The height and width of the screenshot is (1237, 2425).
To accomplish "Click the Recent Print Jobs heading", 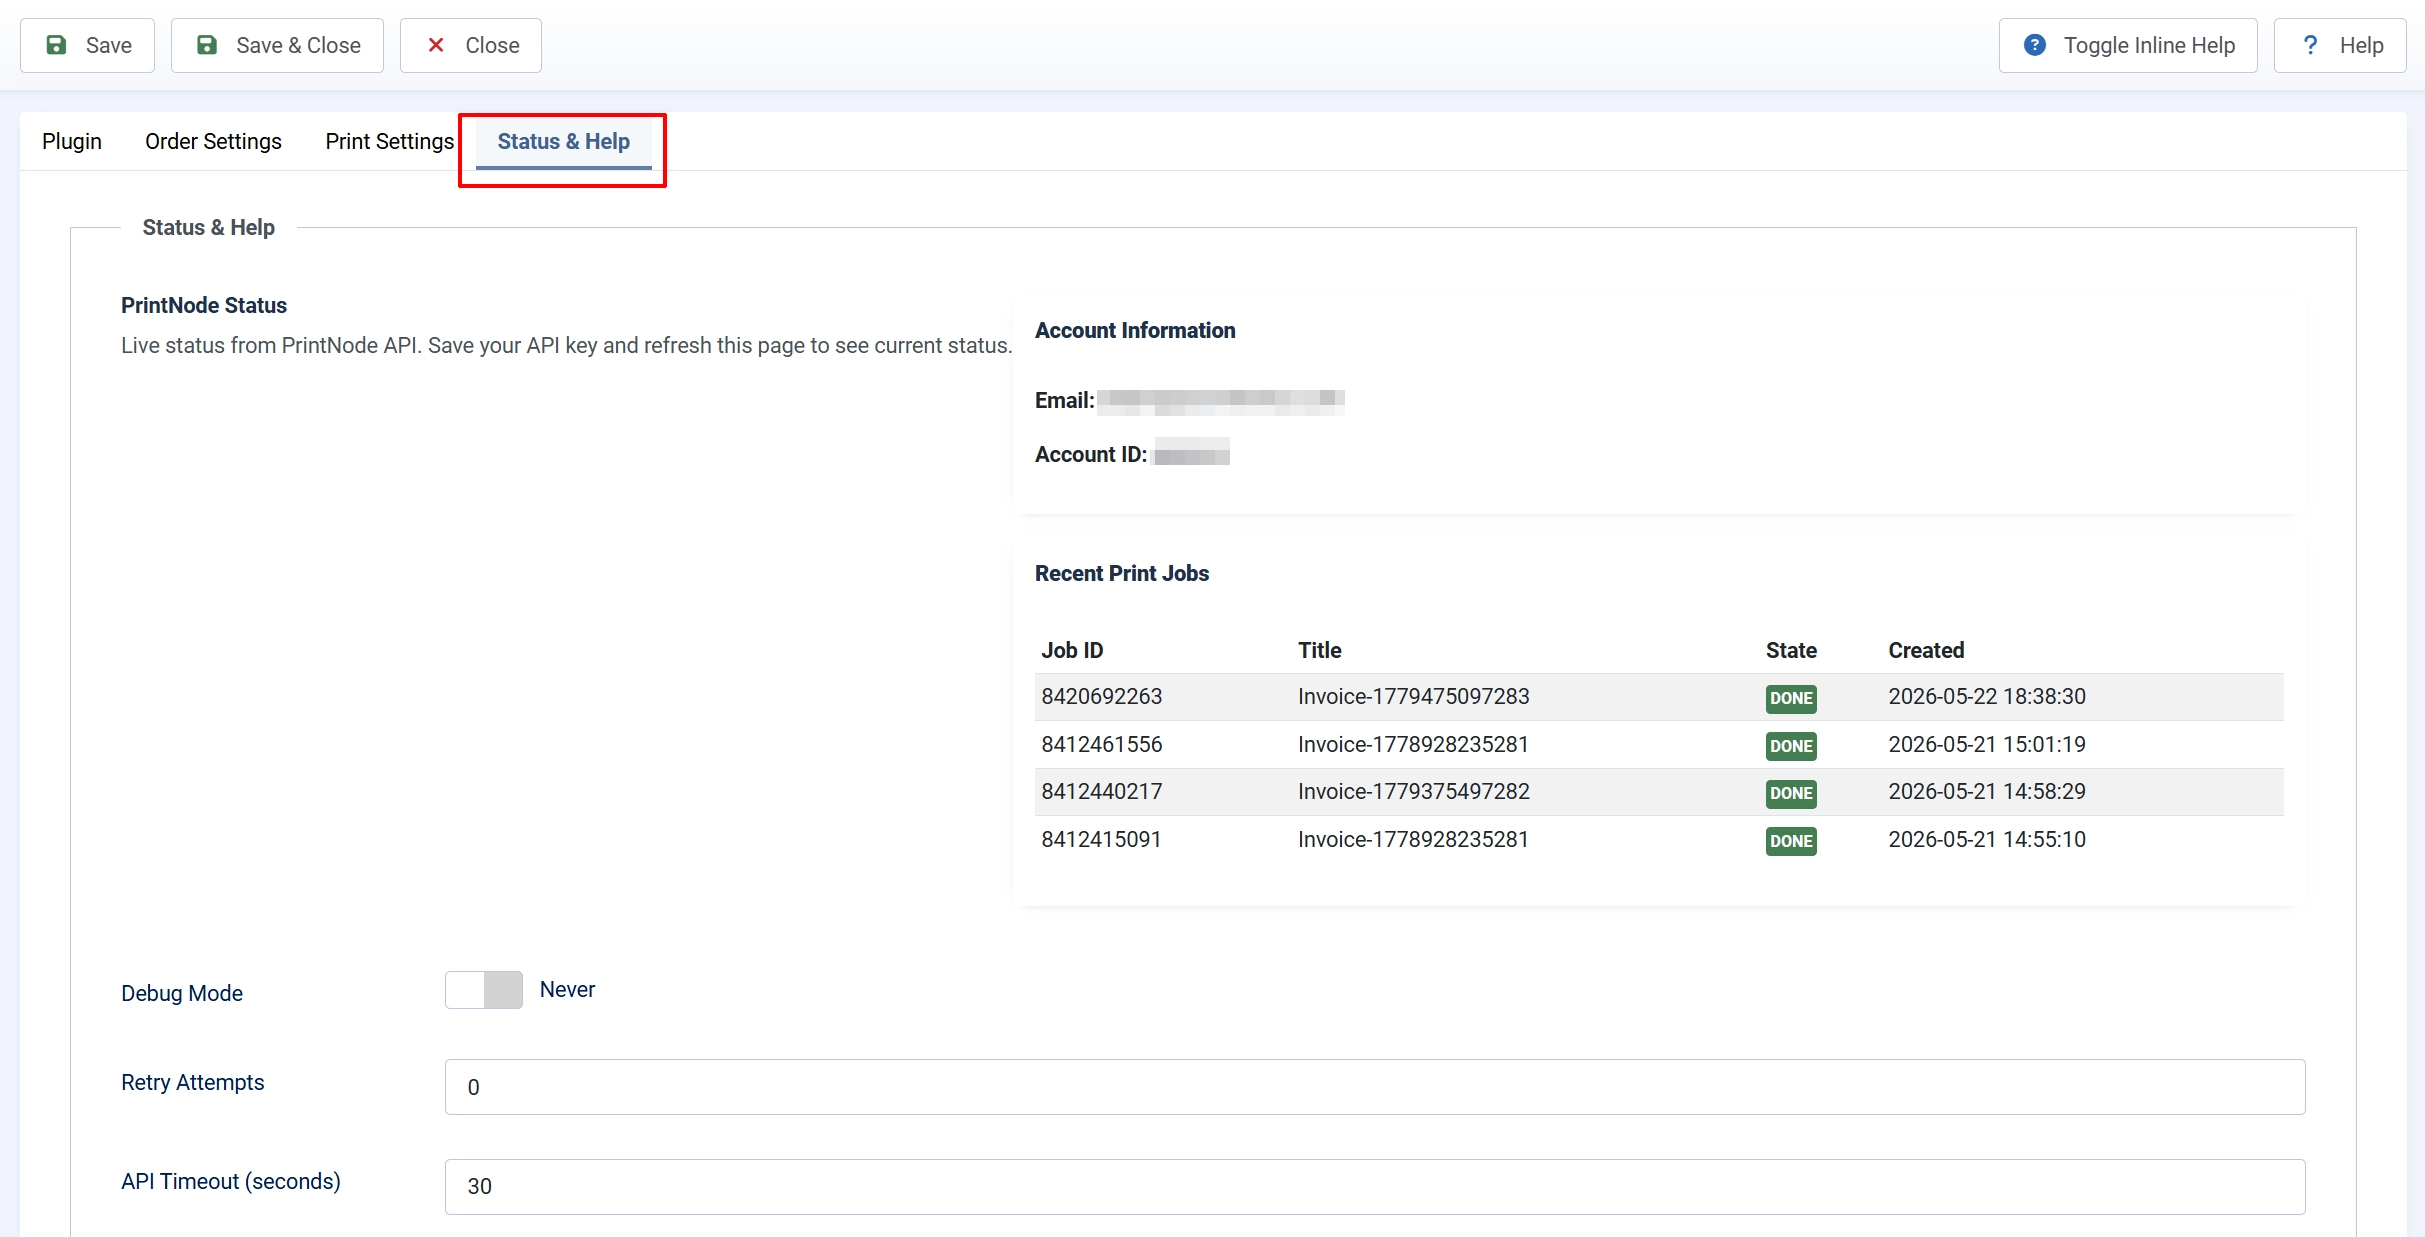I will pyautogui.click(x=1122, y=573).
